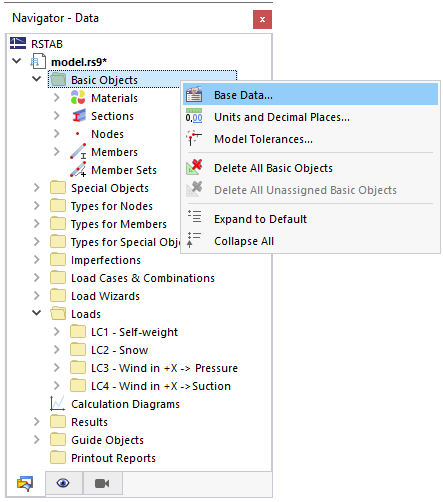443x502 pixels.
Task: Expand the Guide Objects folder
Action: pyautogui.click(x=37, y=440)
